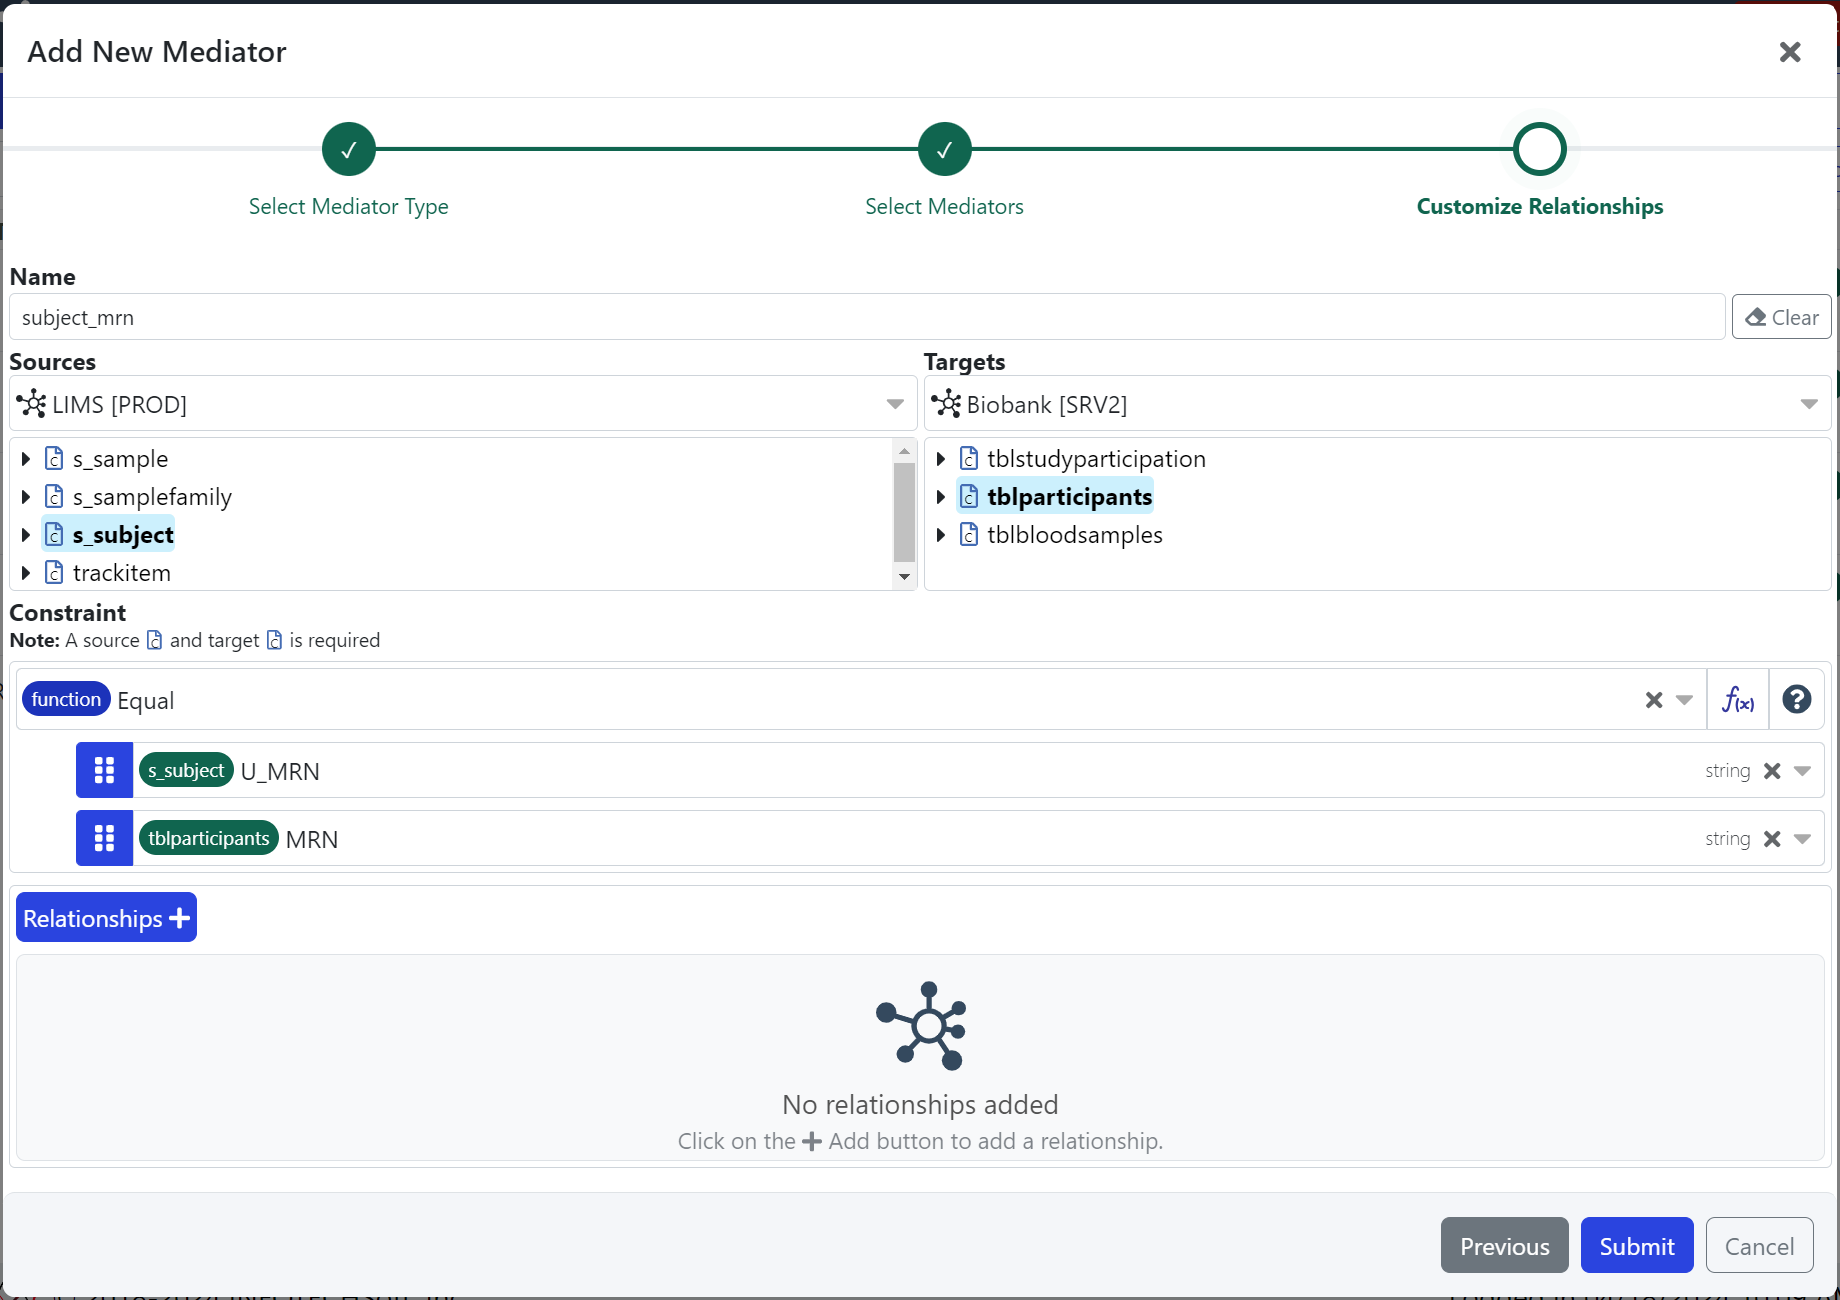Open the U_MRN field type dropdown
This screenshot has width=1840, height=1300.
[1802, 771]
